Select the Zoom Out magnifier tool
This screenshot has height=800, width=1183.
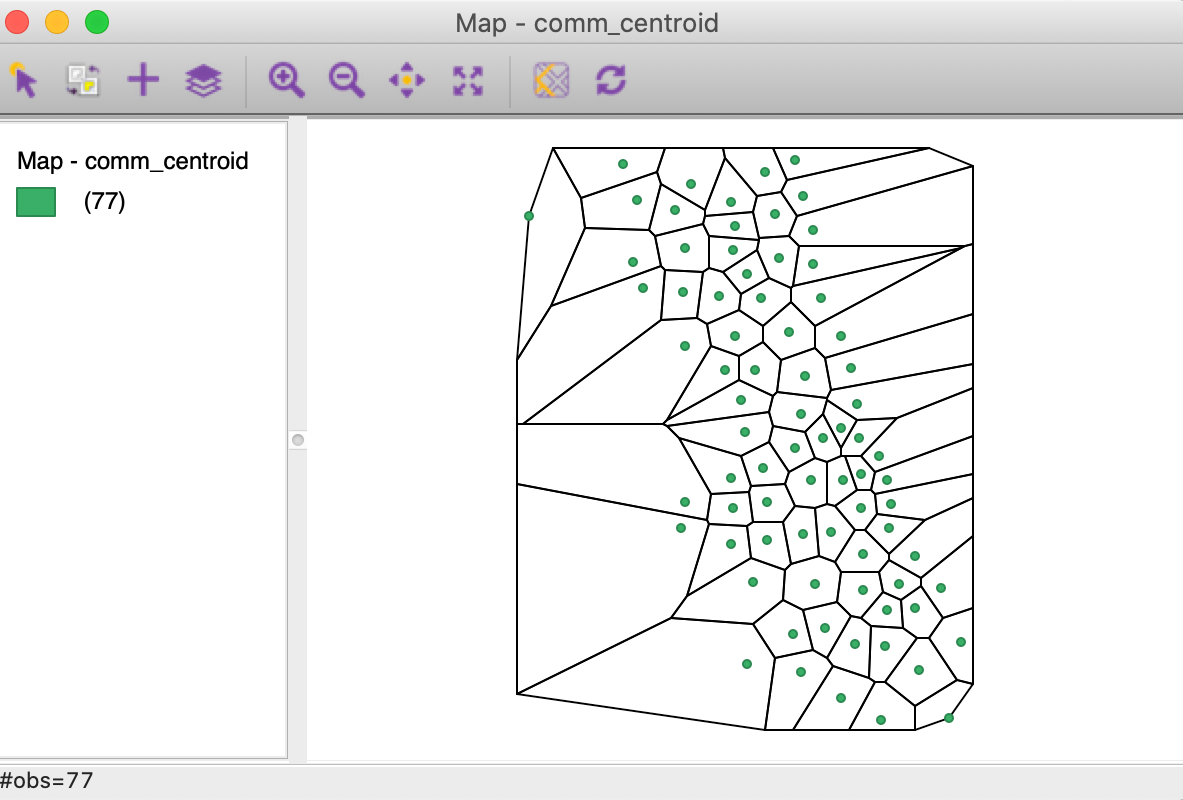click(347, 80)
